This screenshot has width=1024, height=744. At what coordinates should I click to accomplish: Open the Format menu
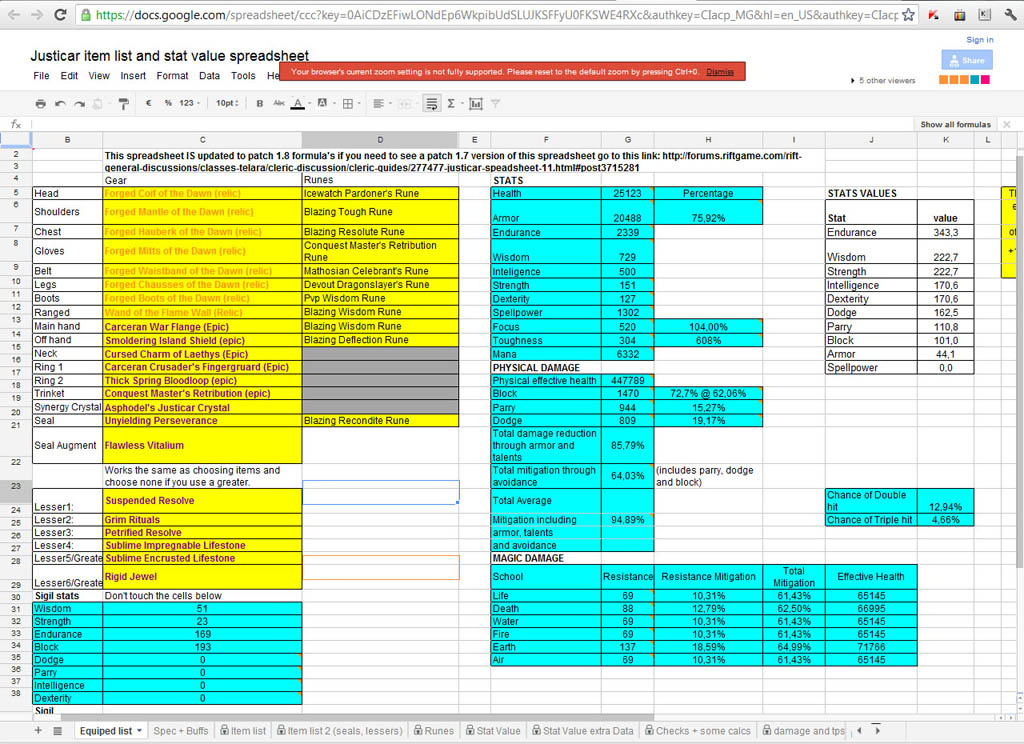pyautogui.click(x=172, y=76)
